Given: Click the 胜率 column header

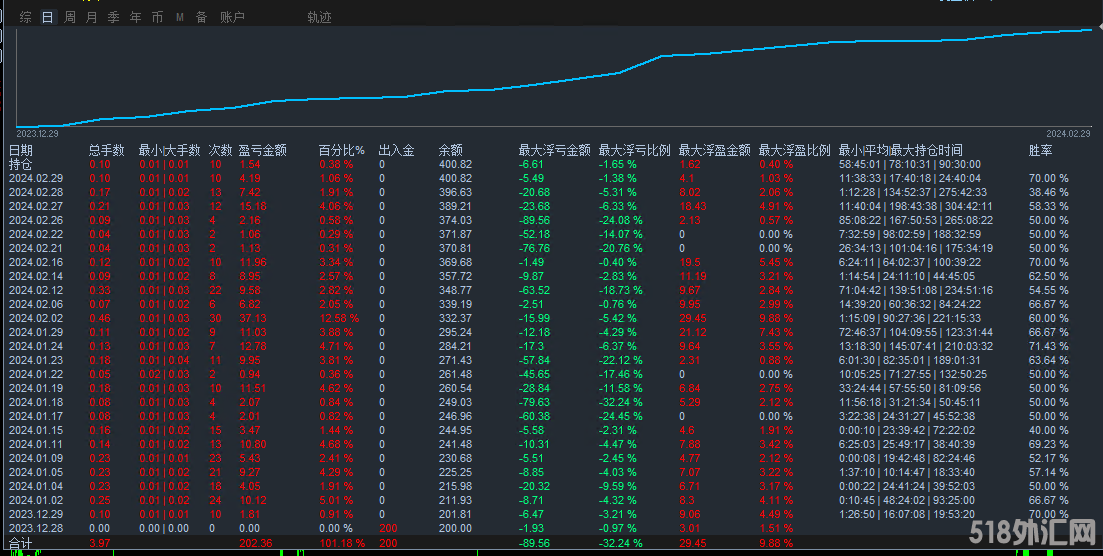Looking at the screenshot, I should [x=1040, y=150].
